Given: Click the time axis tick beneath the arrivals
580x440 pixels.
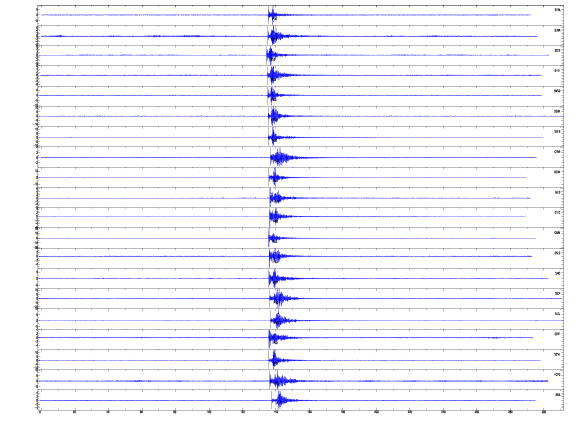Looking at the screenshot, I should pyautogui.click(x=276, y=412).
